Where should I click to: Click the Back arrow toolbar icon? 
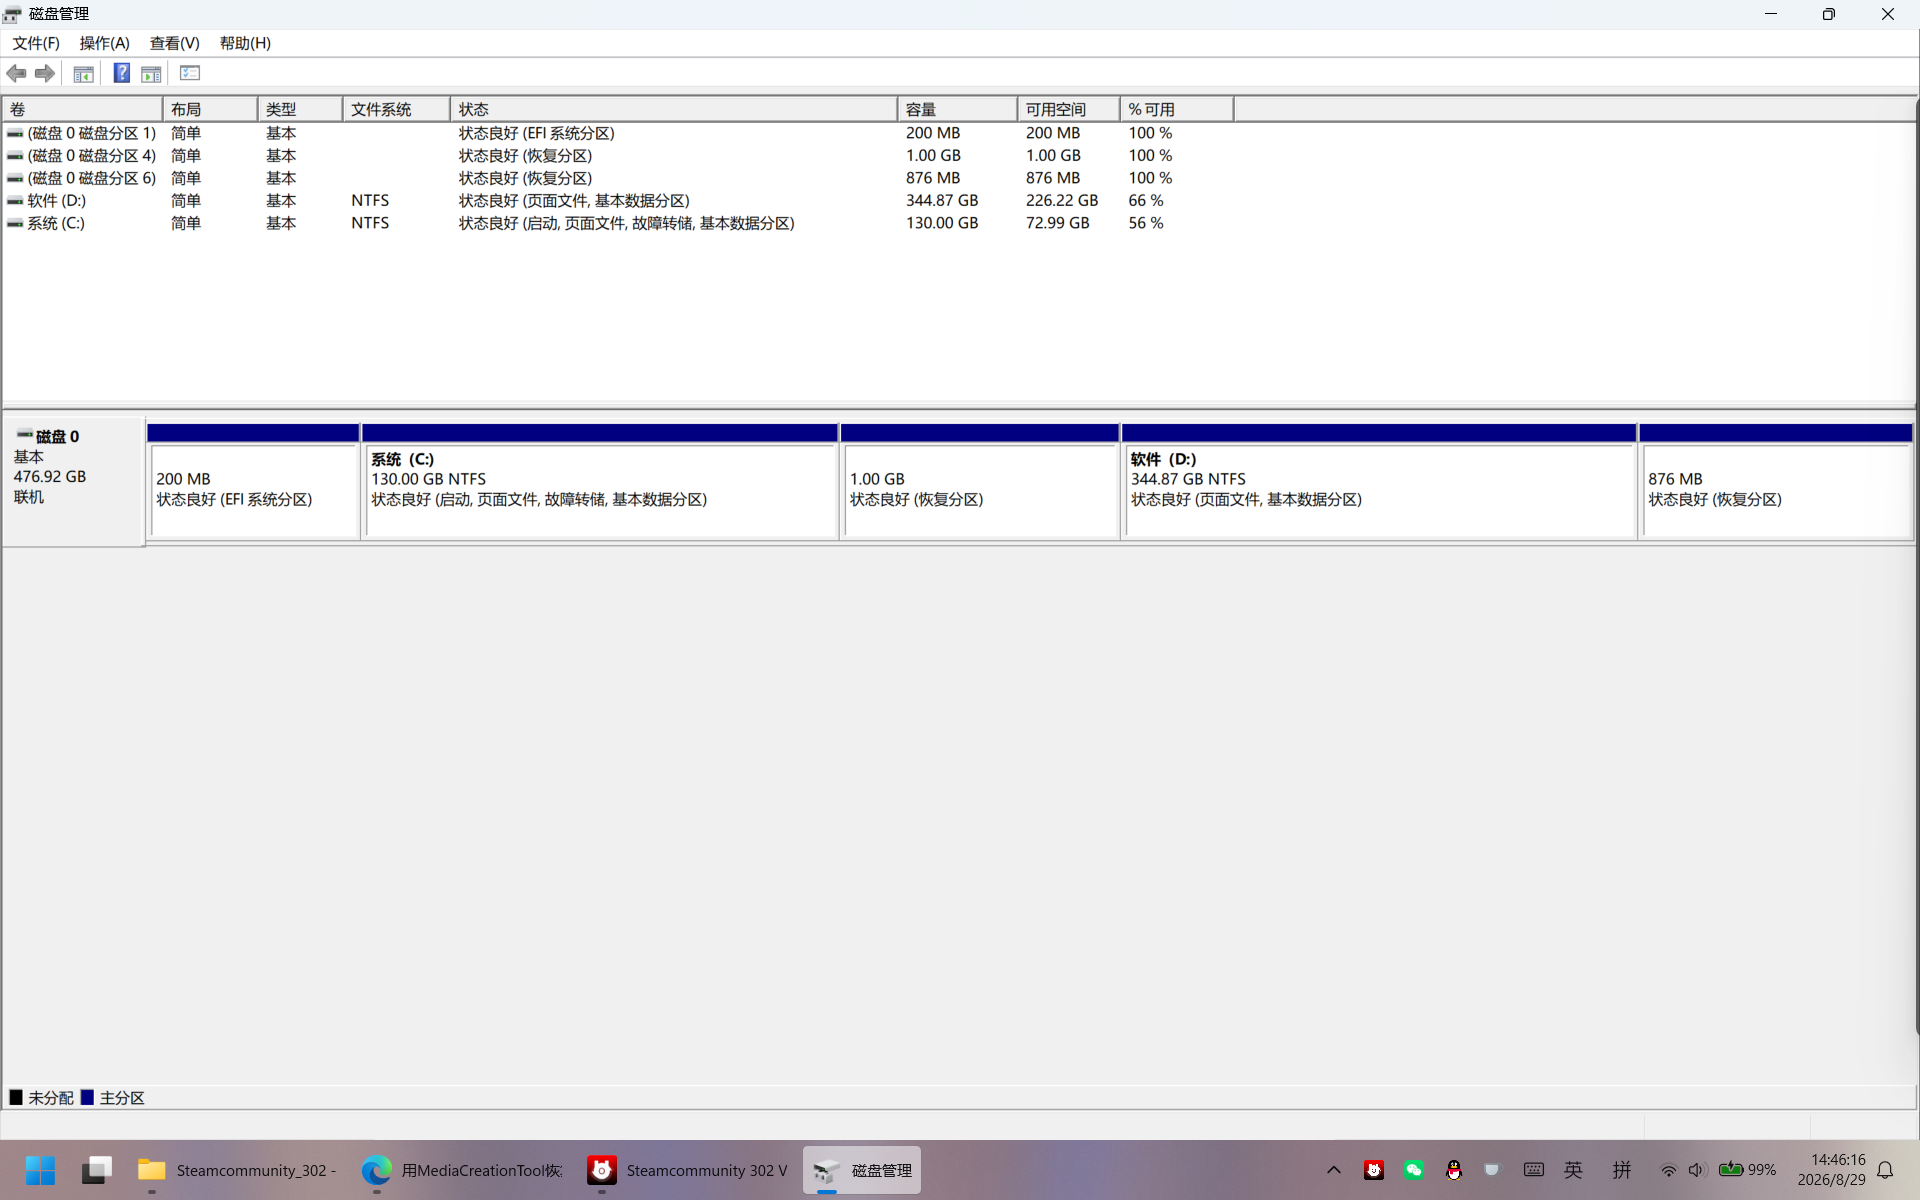pyautogui.click(x=16, y=73)
